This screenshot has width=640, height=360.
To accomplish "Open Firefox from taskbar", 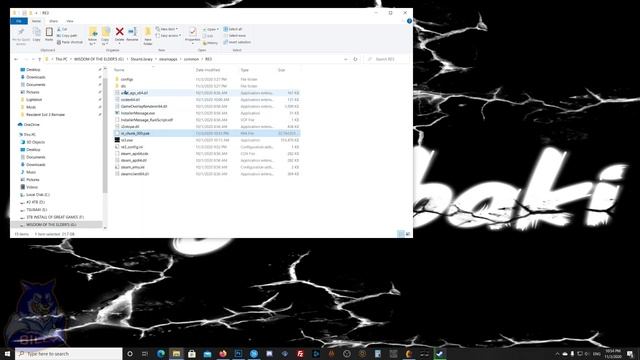I will [x=223, y=353].
